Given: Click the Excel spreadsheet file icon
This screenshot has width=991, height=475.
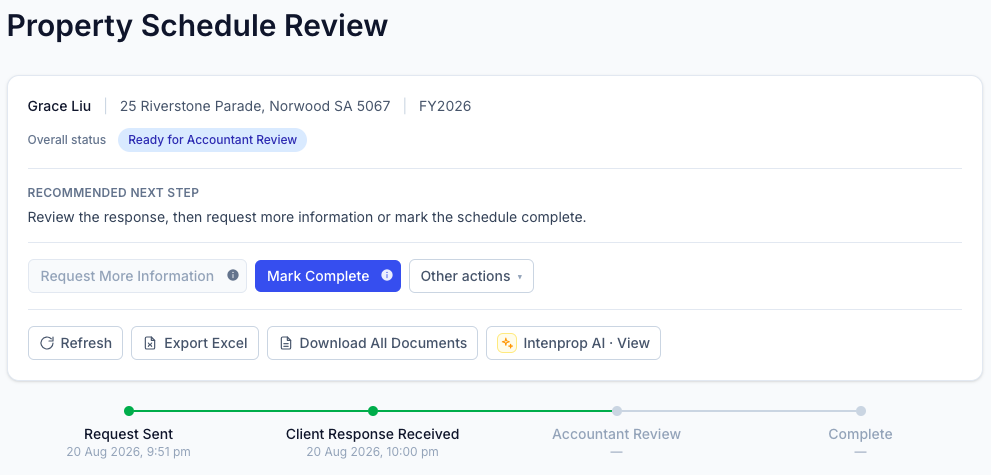Looking at the screenshot, I should 150,343.
